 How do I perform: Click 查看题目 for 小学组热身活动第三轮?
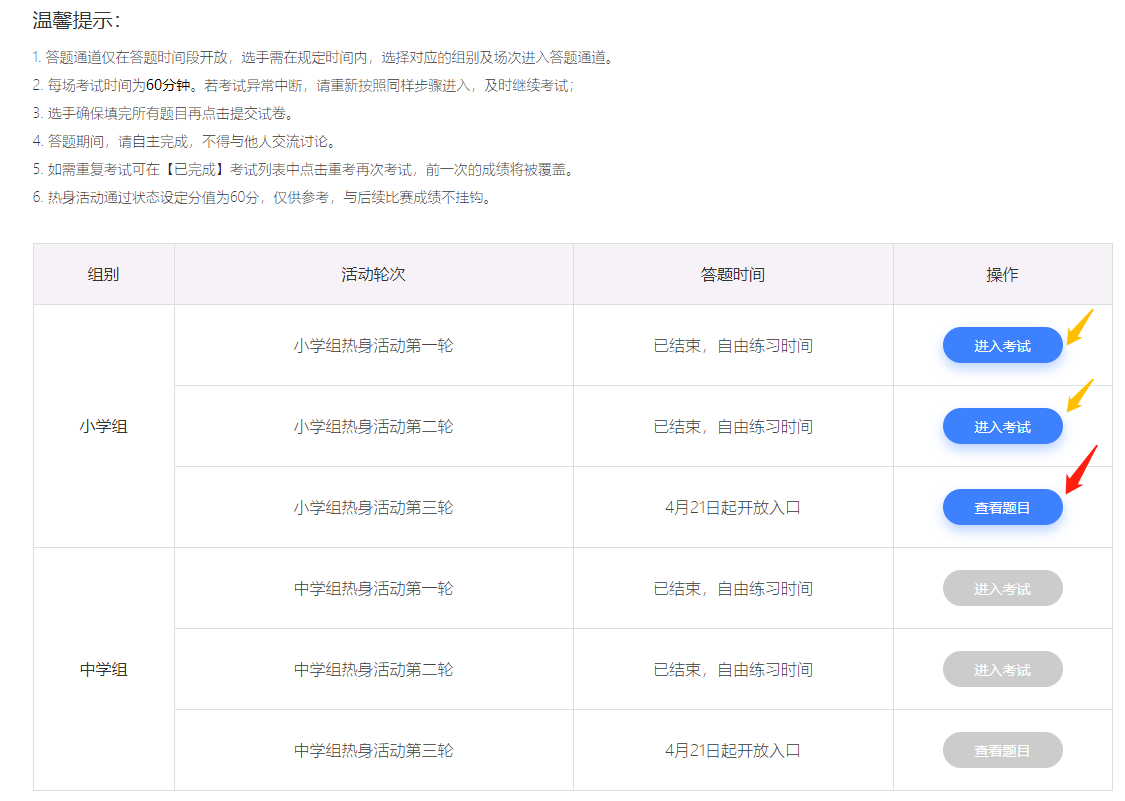(1002, 506)
